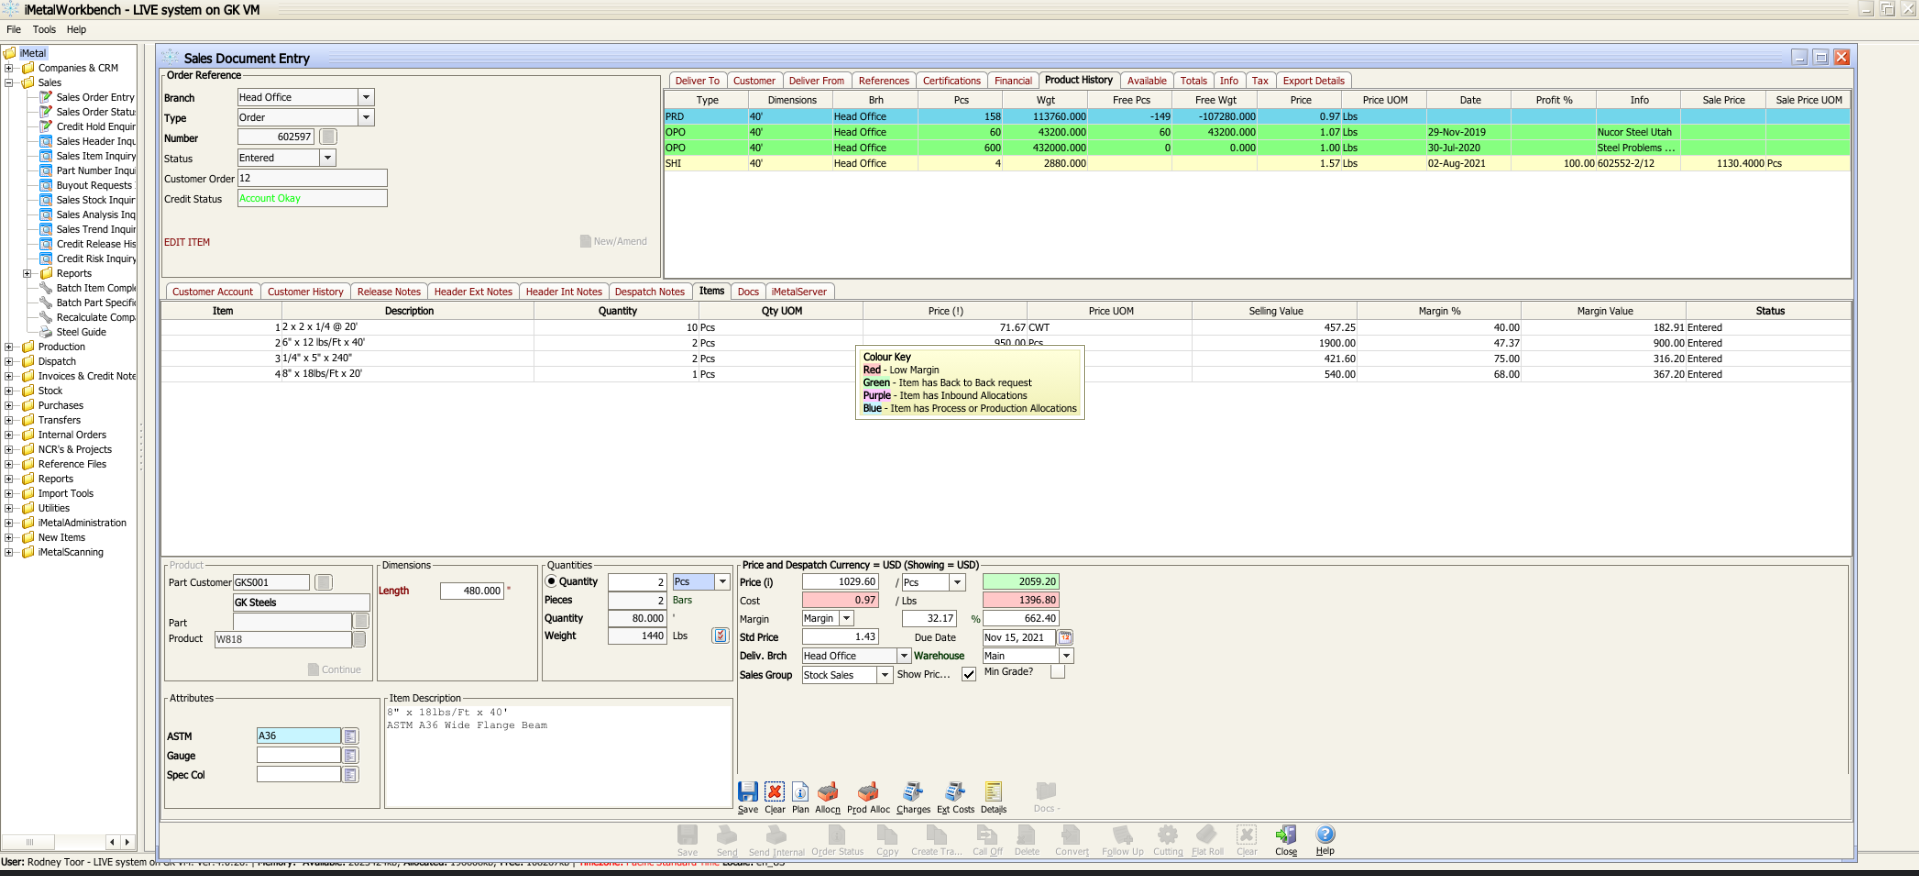Image resolution: width=1919 pixels, height=876 pixels.
Task: Expand the Companies & CRM tree node
Action: coord(9,68)
